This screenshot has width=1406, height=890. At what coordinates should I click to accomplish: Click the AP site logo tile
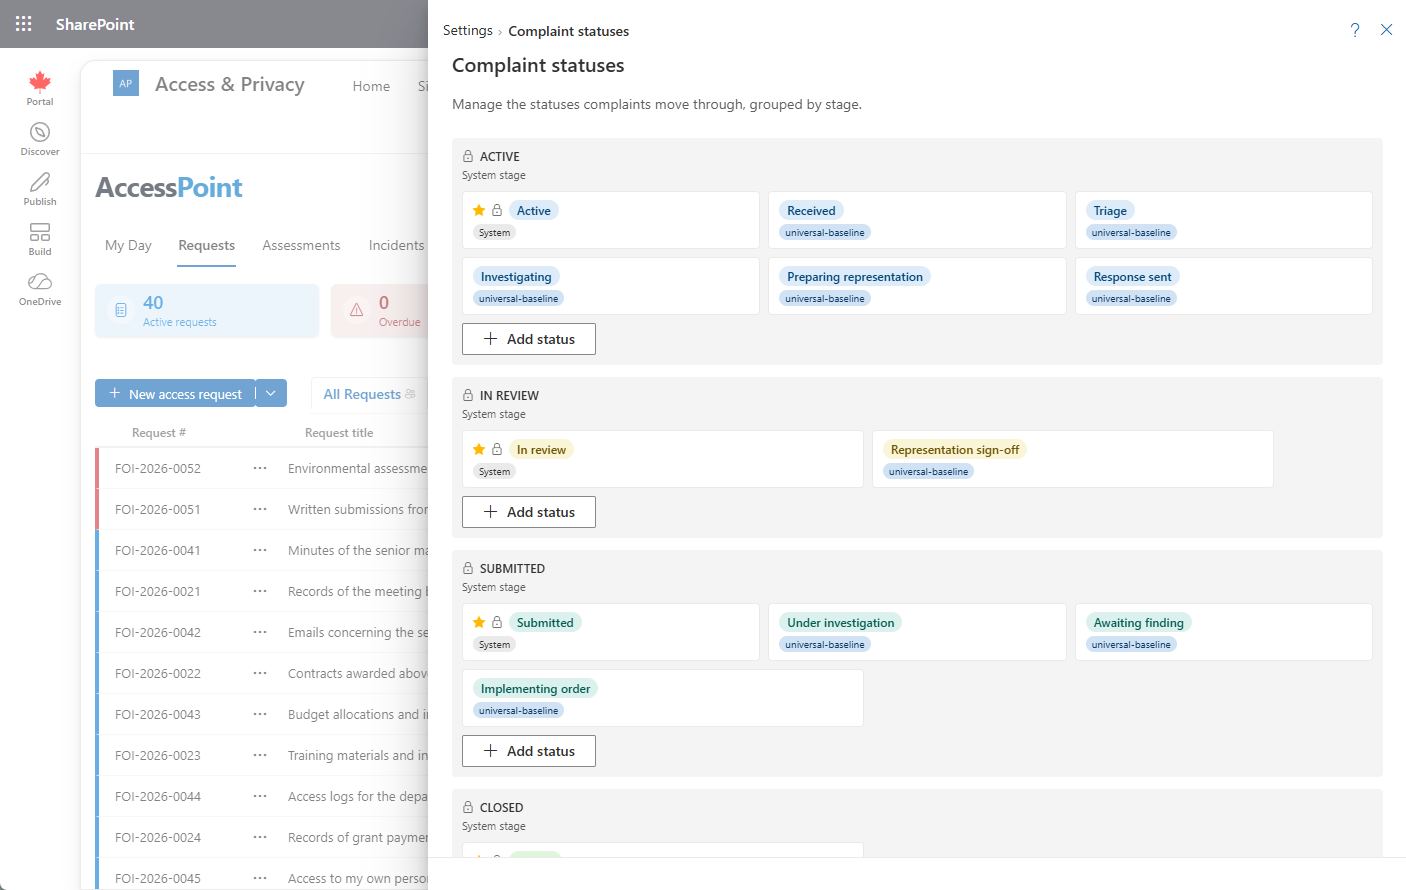point(126,84)
